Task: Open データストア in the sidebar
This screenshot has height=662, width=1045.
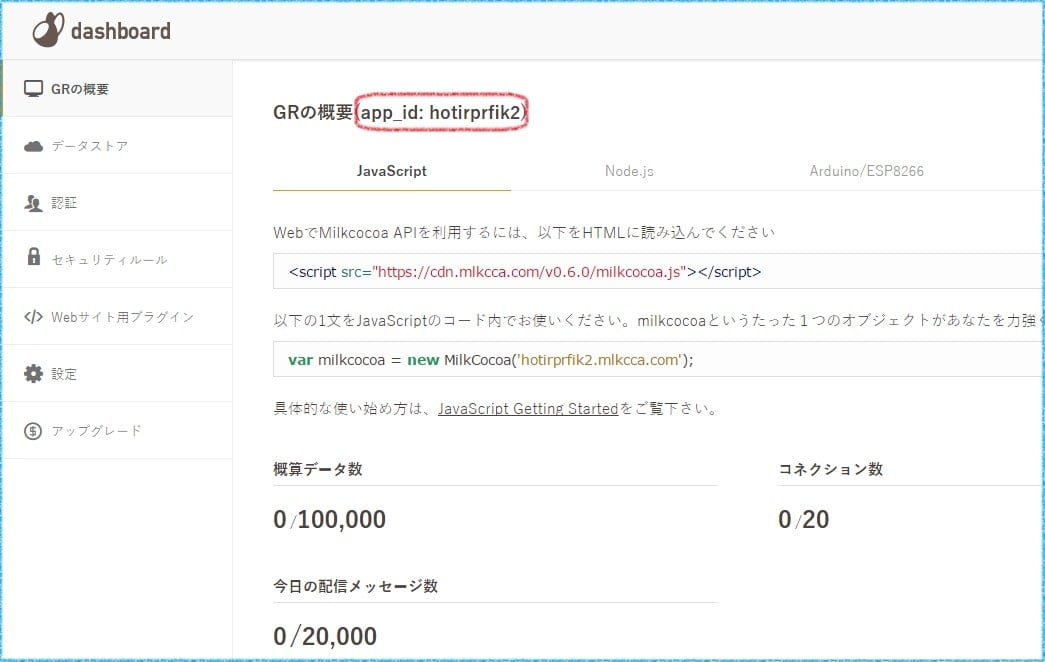Action: 90,146
